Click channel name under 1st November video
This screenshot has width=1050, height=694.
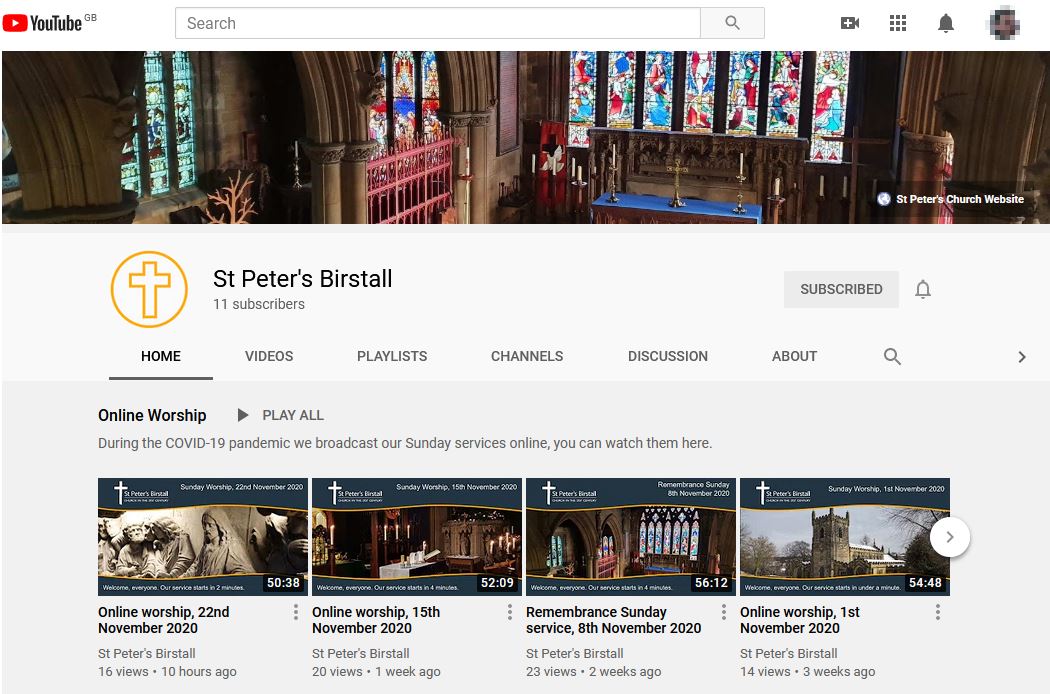pyautogui.click(x=789, y=653)
